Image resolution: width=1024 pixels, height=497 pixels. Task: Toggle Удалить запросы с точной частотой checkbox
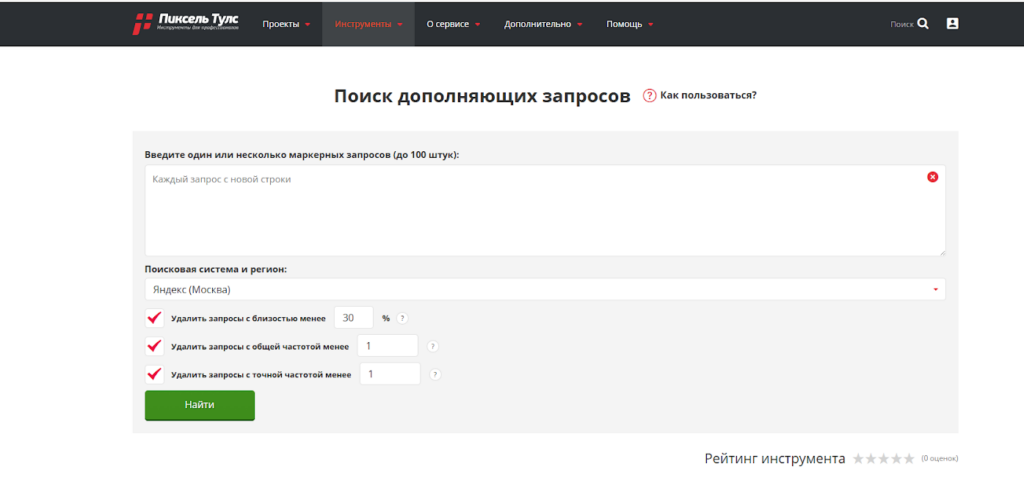pos(155,374)
